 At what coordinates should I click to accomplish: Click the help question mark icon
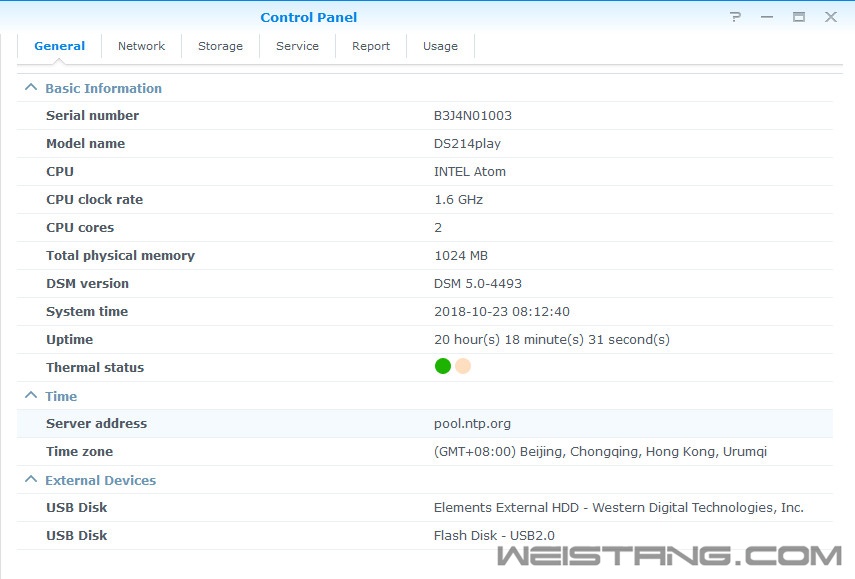click(736, 17)
